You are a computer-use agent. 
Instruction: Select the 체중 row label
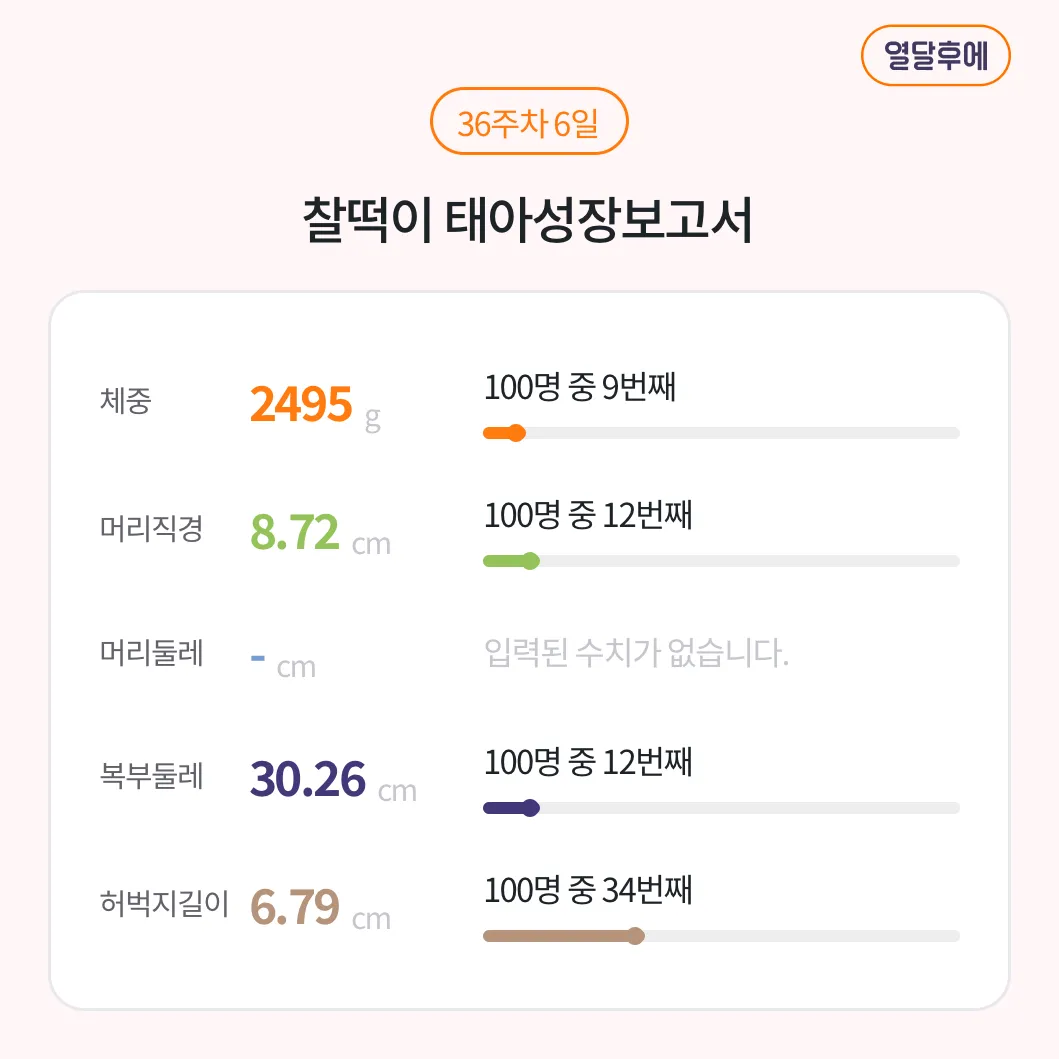126,401
